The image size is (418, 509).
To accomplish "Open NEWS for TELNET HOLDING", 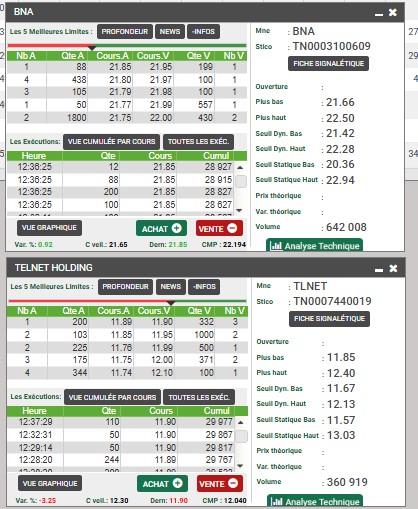I will (x=171, y=287).
